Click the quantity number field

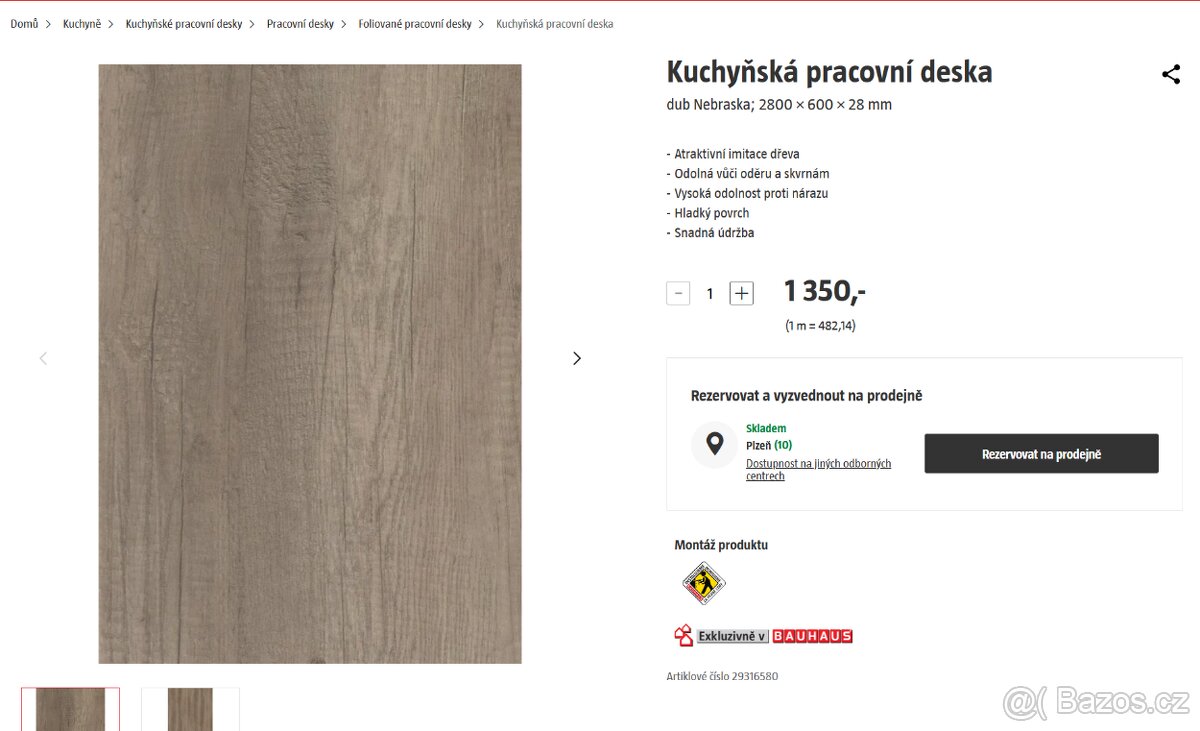[710, 293]
